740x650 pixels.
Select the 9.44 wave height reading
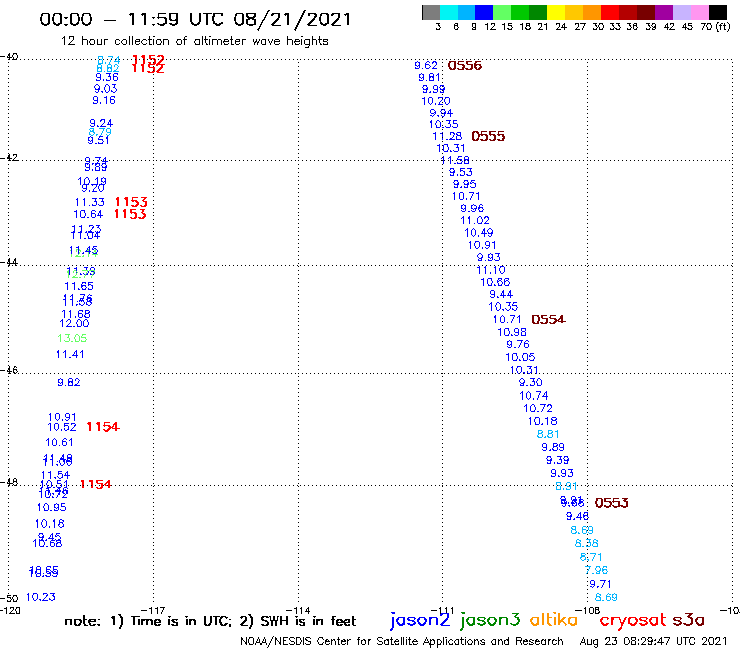(x=501, y=295)
